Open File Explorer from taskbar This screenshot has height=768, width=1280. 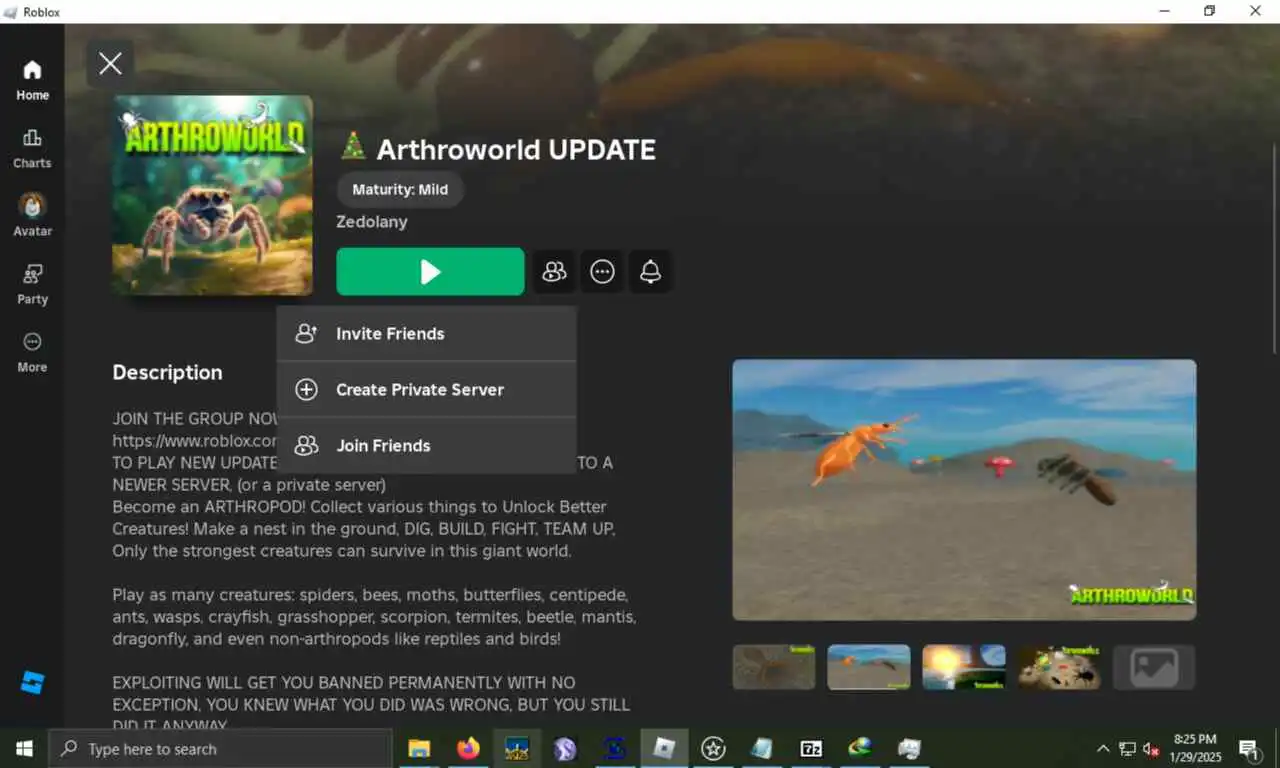pyautogui.click(x=419, y=748)
